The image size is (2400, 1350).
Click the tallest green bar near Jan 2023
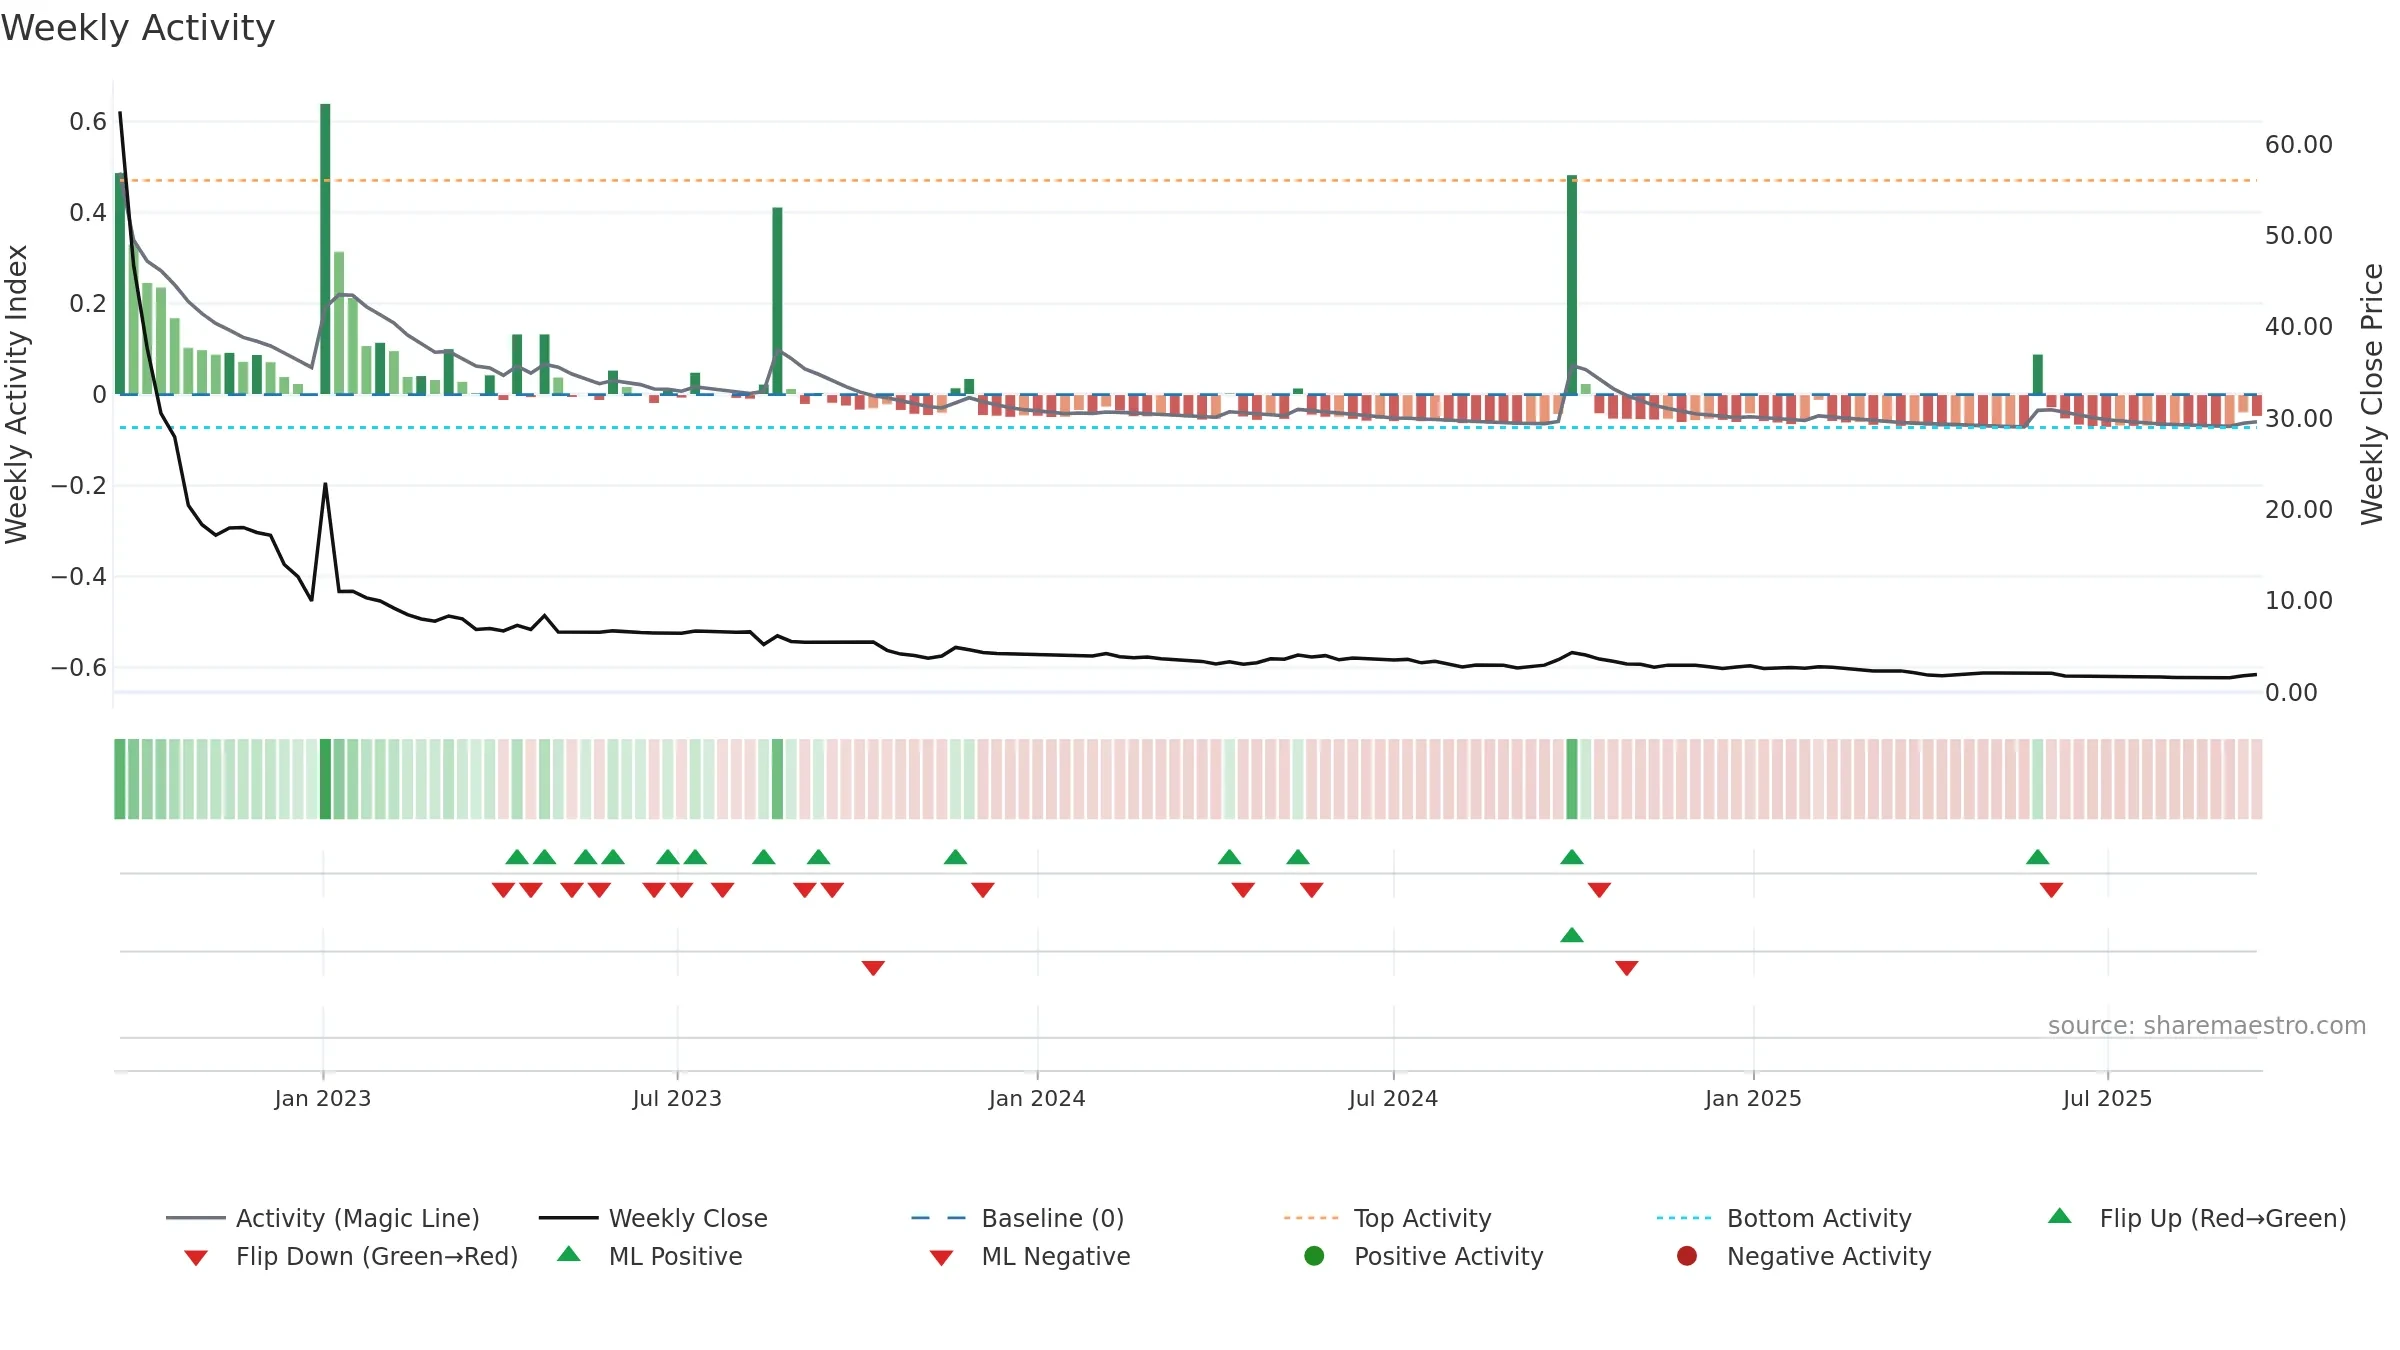[325, 249]
